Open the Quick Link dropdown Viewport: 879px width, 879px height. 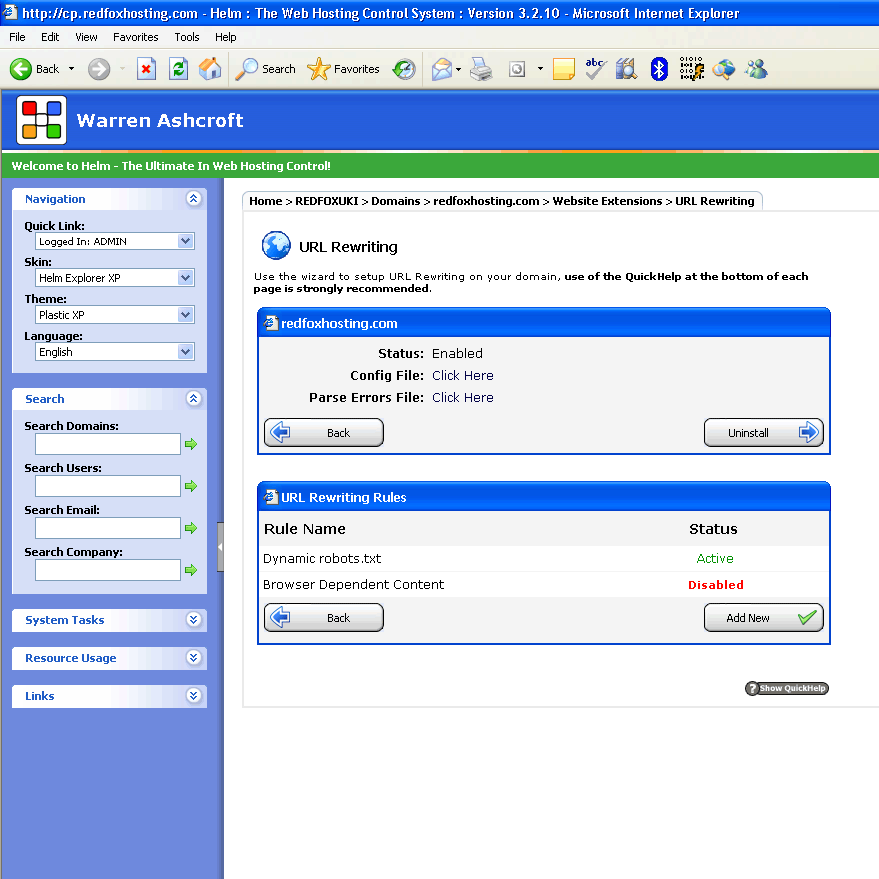(x=115, y=241)
